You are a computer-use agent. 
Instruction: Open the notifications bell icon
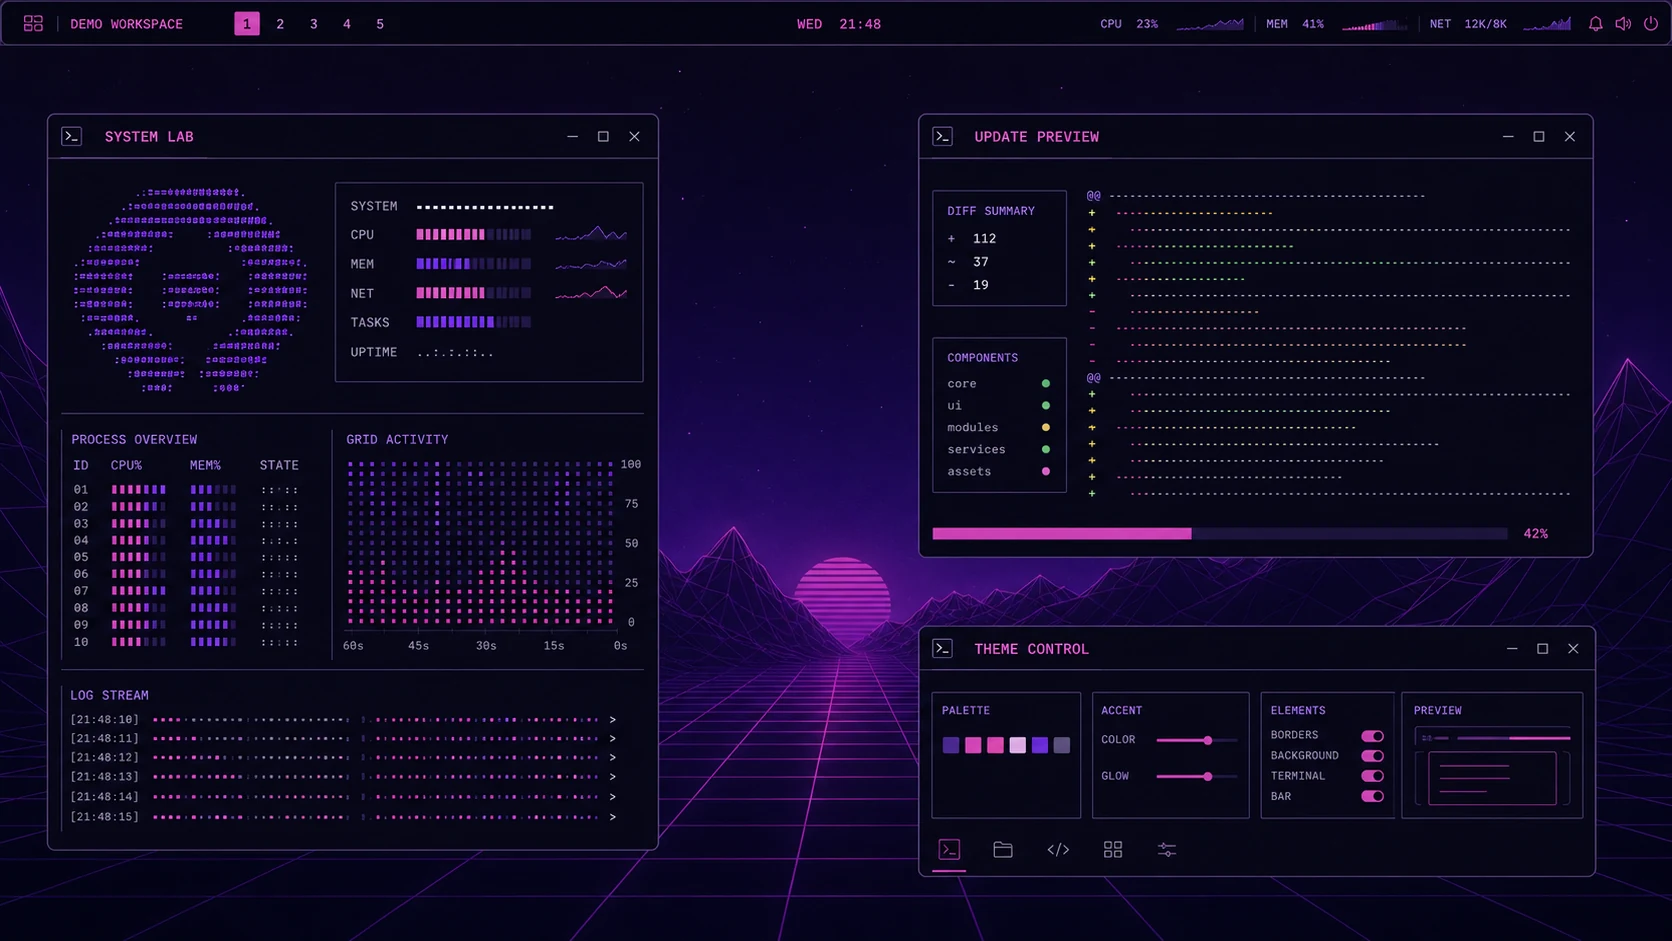(1596, 24)
